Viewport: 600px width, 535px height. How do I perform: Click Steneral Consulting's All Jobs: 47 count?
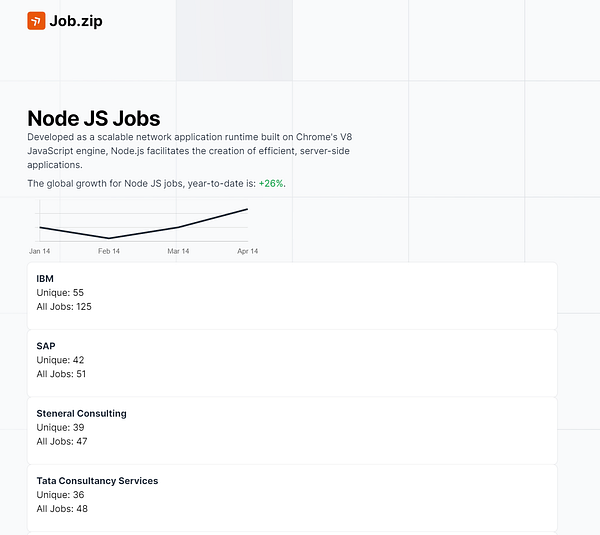click(61, 441)
